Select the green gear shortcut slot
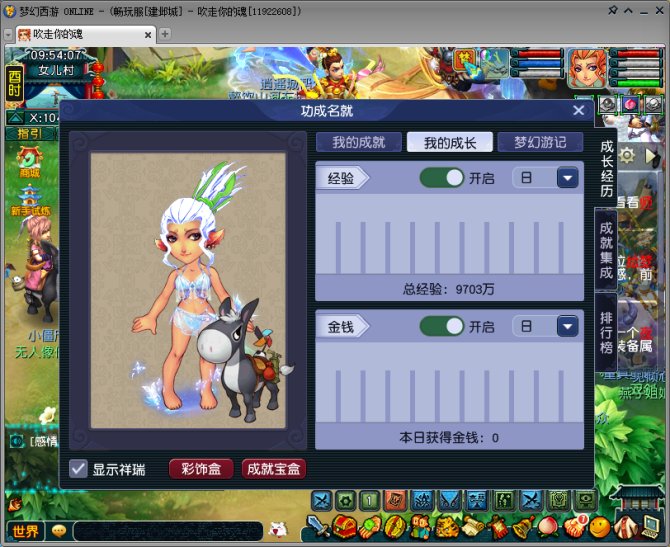 tap(346, 500)
